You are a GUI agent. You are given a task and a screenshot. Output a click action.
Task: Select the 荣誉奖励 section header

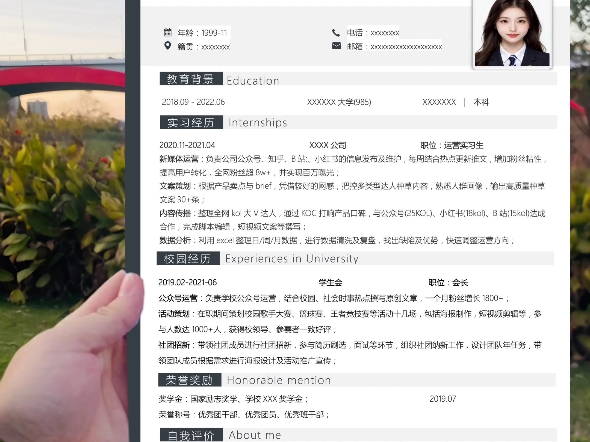[x=190, y=380]
